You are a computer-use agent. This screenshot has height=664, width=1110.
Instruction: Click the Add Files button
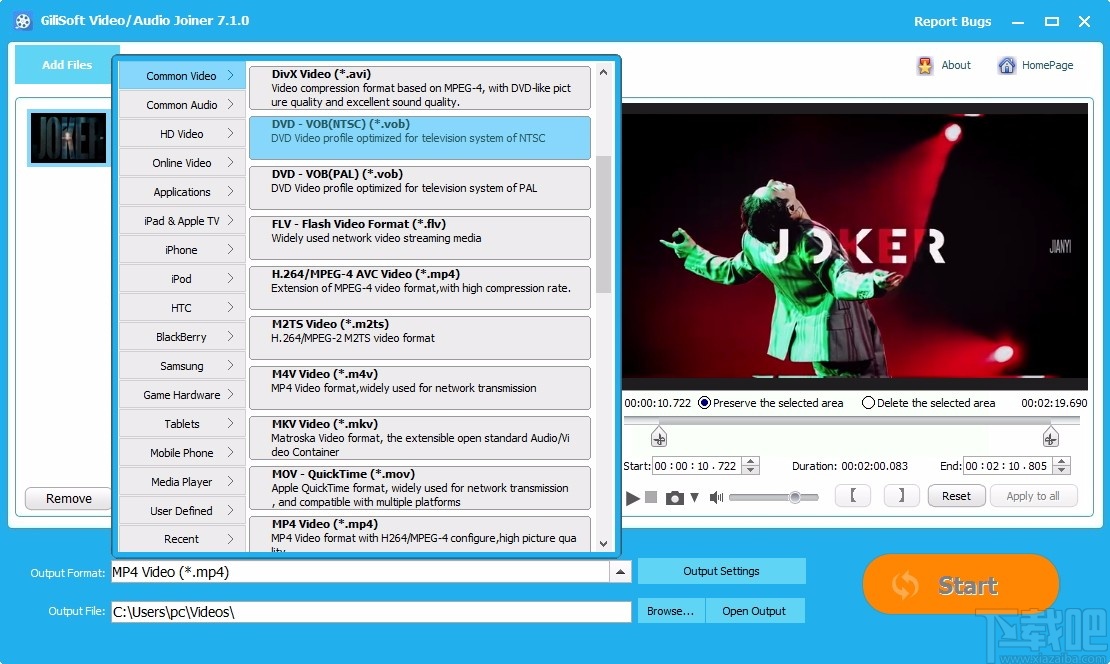coord(66,64)
